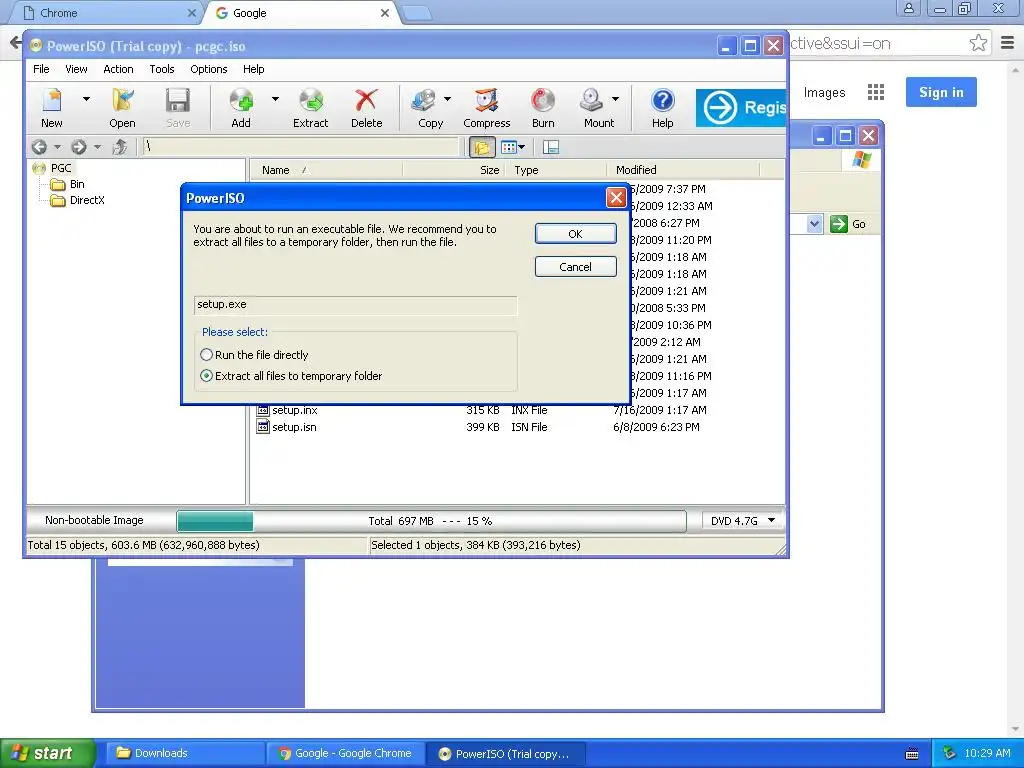Screen dimensions: 1024x768
Task: Sort by the Modified column header
Action: pyautogui.click(x=683, y=170)
